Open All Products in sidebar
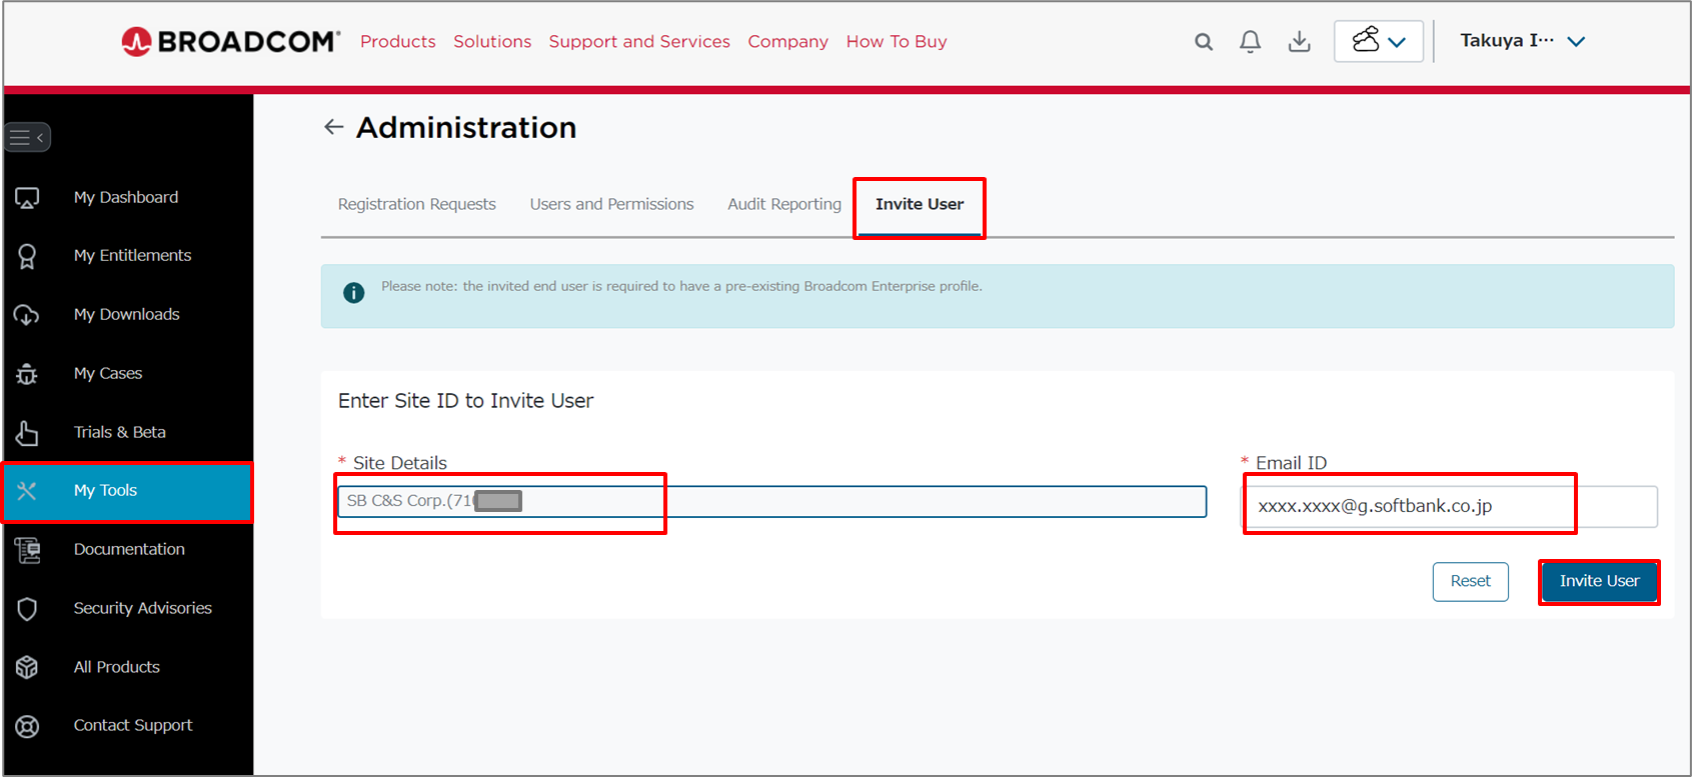Image resolution: width=1692 pixels, height=777 pixels. (x=117, y=667)
